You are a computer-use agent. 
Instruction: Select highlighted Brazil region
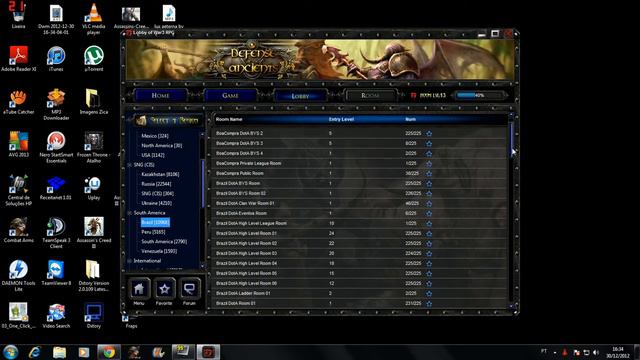pyautogui.click(x=155, y=222)
